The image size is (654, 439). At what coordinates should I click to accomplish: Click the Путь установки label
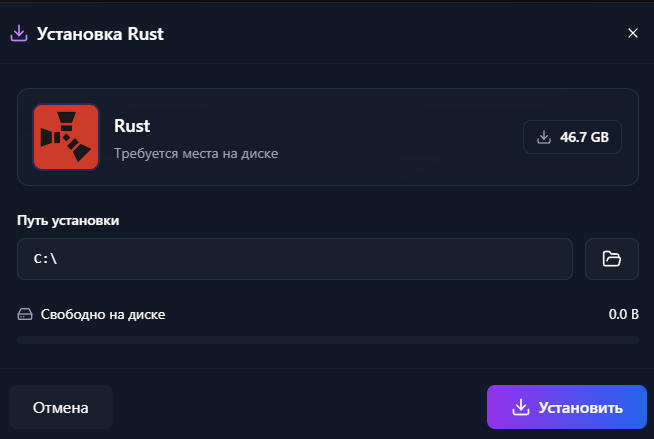[69, 220]
